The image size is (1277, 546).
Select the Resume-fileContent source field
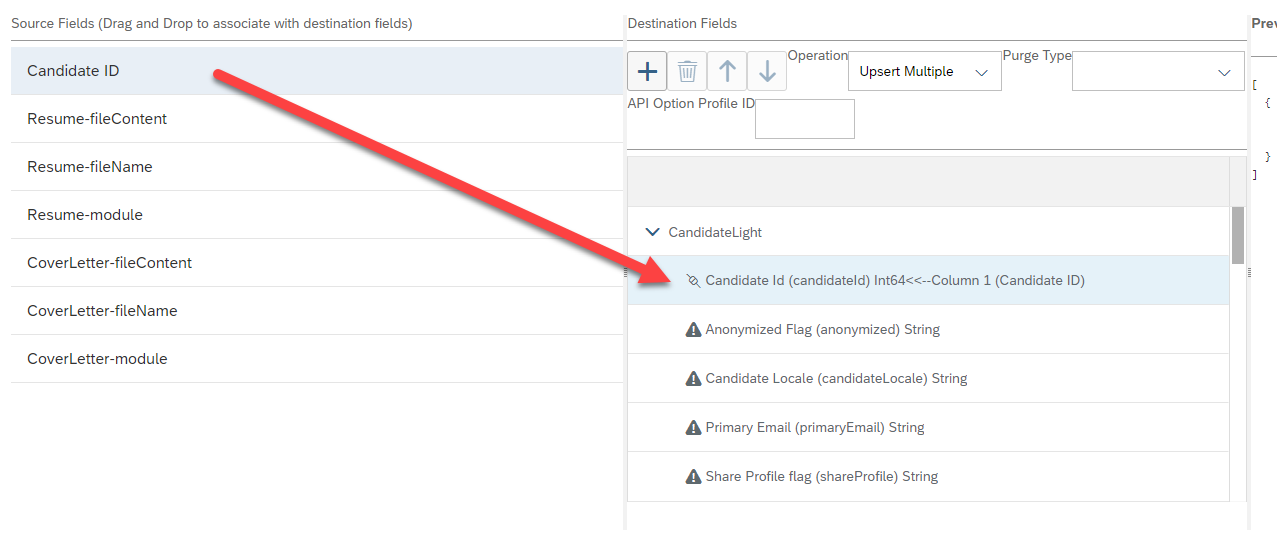pyautogui.click(x=317, y=119)
